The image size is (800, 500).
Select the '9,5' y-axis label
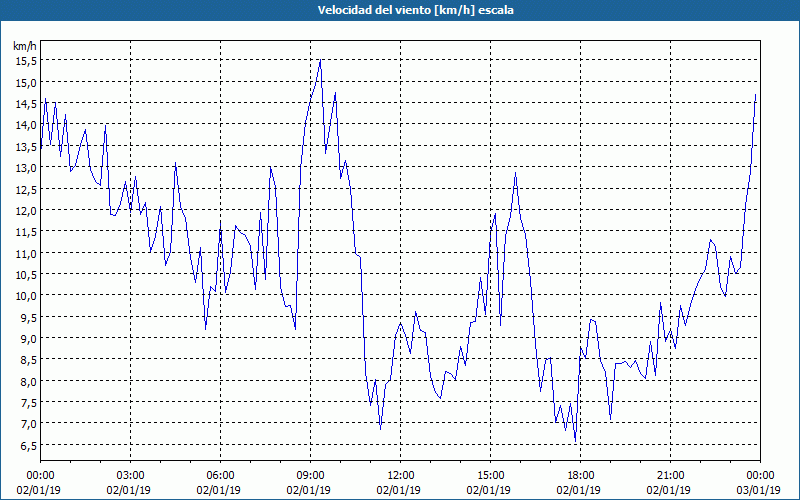click(28, 317)
